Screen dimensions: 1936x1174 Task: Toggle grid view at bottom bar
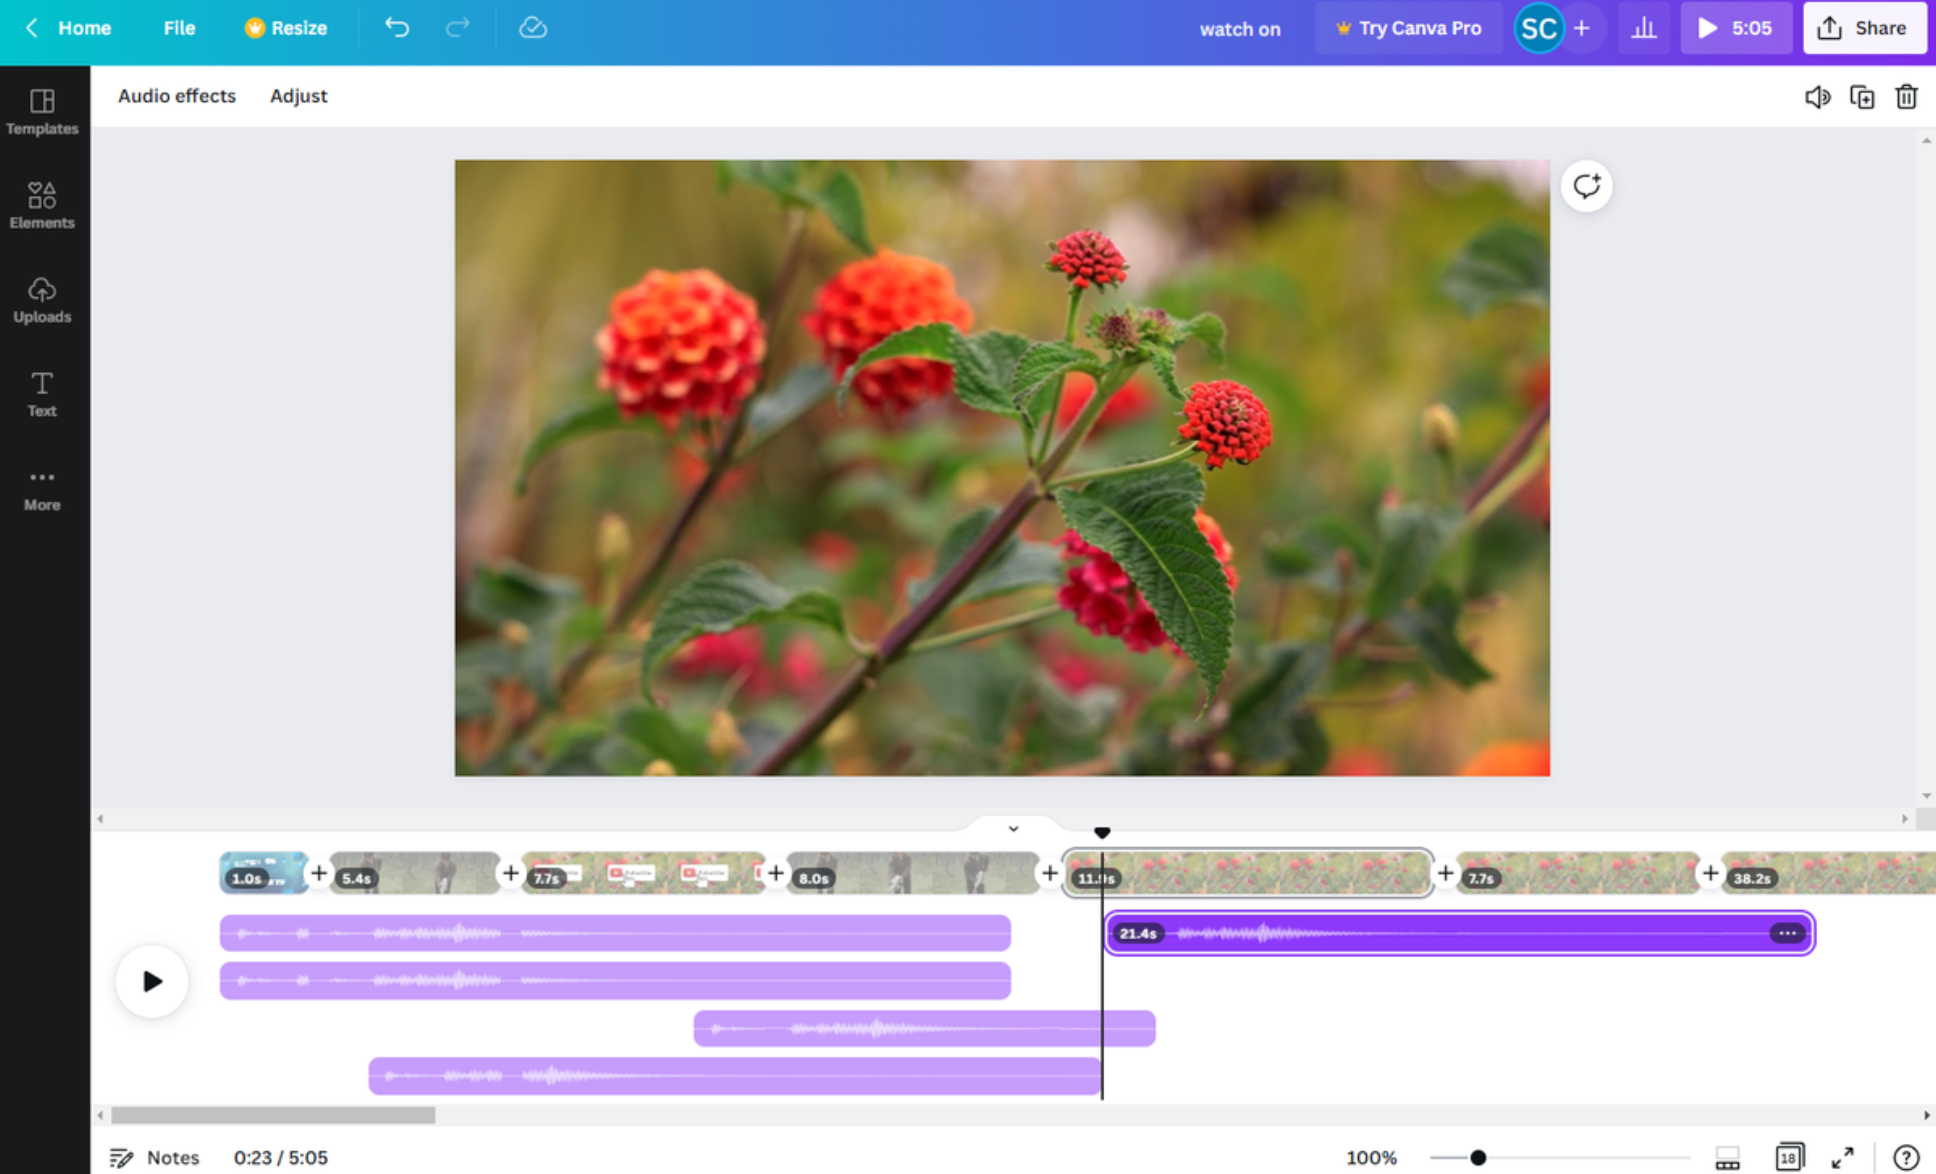click(x=1789, y=1157)
